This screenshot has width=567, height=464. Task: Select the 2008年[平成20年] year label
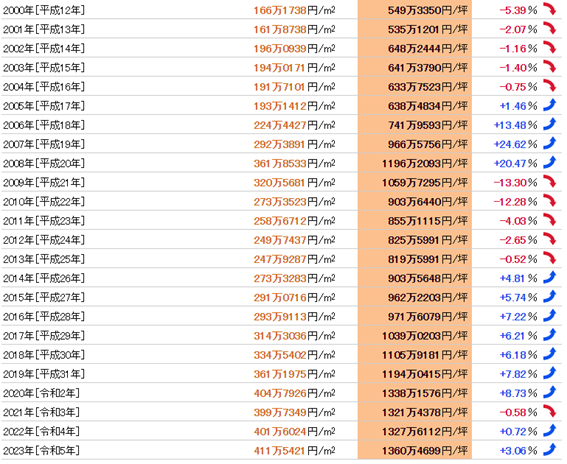click(x=44, y=163)
